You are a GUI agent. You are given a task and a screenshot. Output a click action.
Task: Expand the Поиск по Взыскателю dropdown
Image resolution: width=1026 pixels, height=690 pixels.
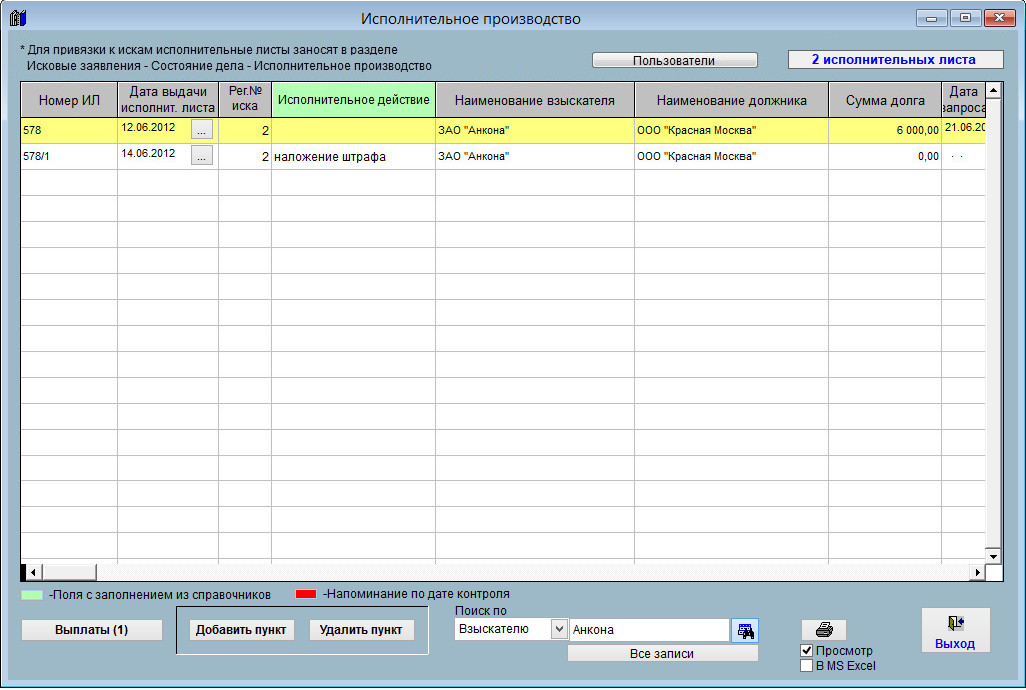pos(559,629)
